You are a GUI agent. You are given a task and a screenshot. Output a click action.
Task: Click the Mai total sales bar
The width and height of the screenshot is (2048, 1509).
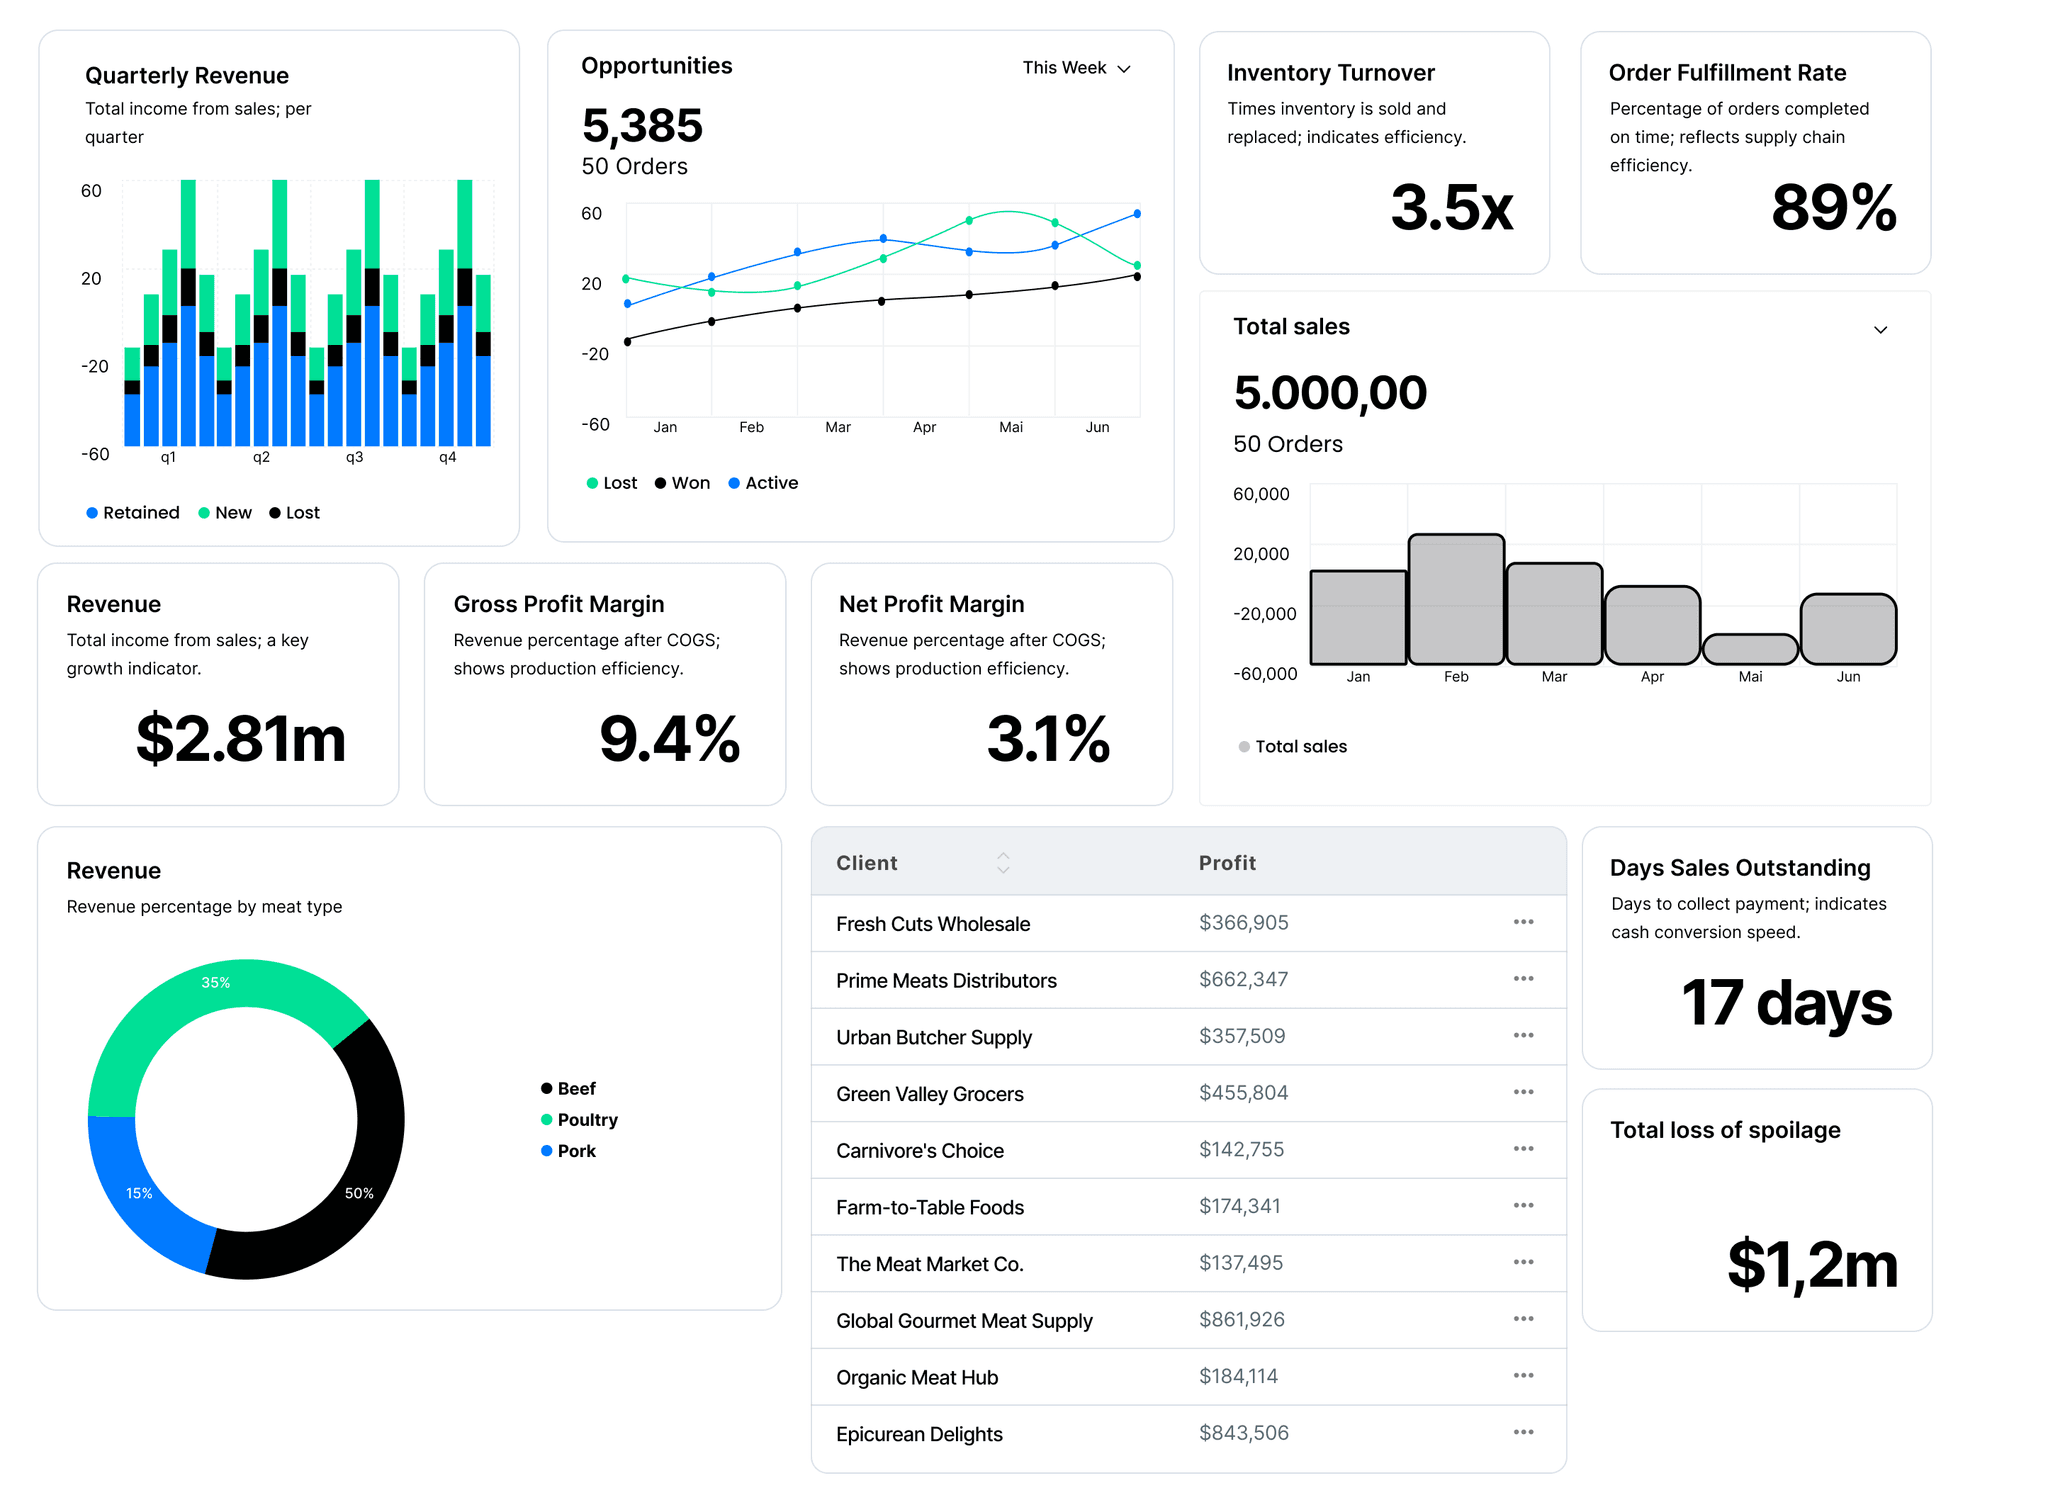[1750, 649]
